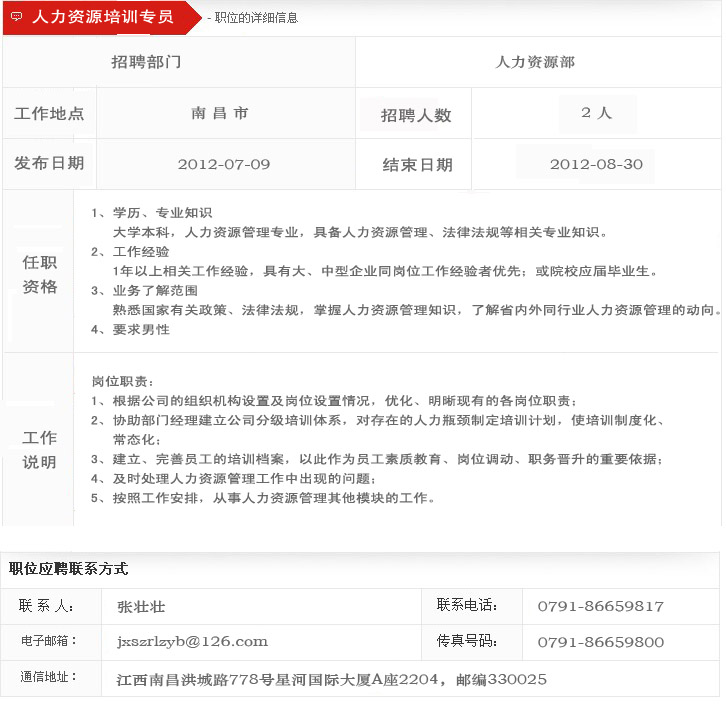
Task: Click the speech bubble icon in red header
Action: (x=17, y=18)
